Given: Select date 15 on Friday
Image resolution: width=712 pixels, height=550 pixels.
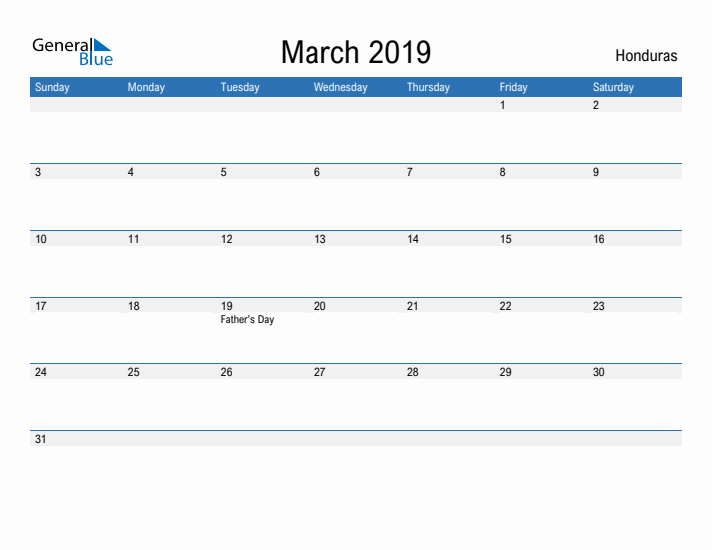Looking at the screenshot, I should pos(505,239).
